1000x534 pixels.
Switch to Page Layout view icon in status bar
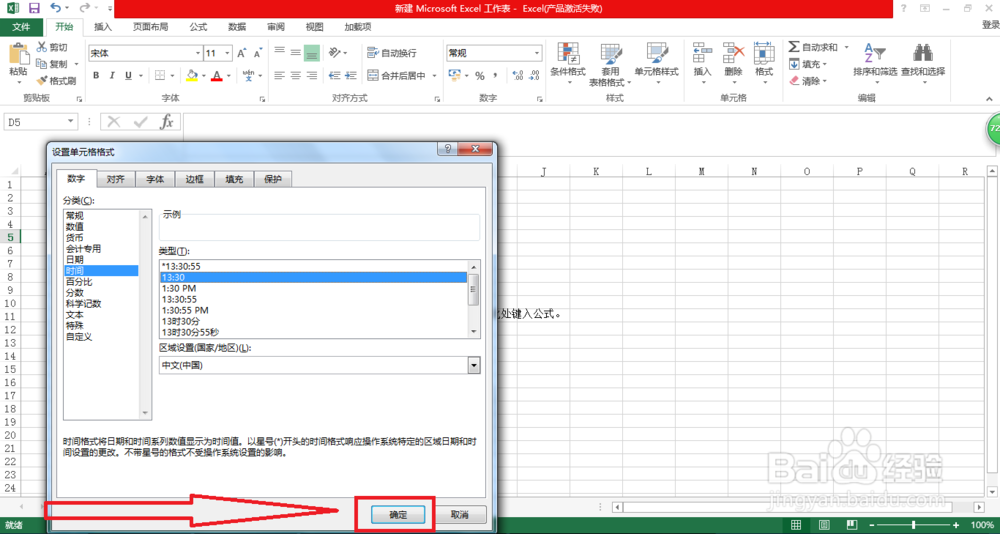coord(824,524)
